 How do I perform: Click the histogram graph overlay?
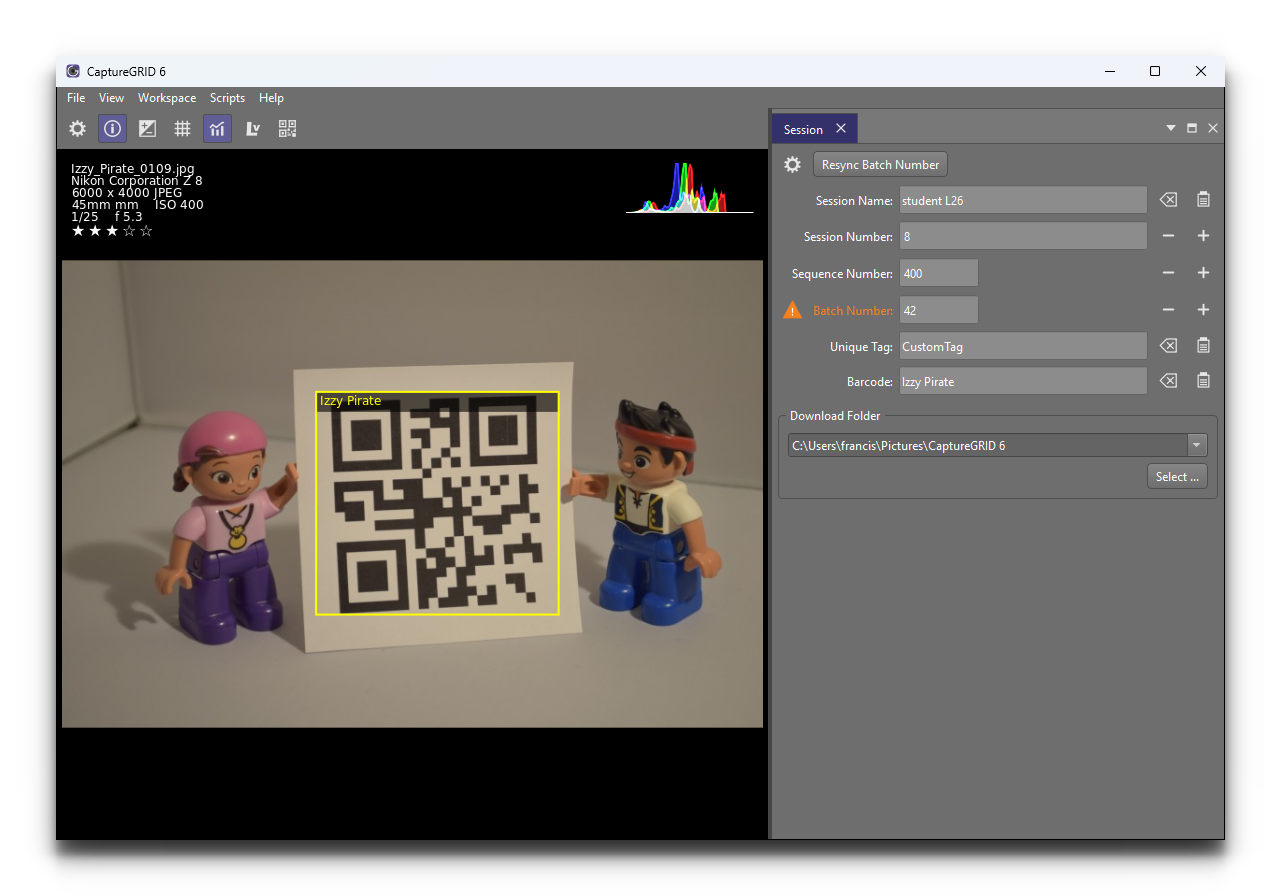pyautogui.click(x=690, y=188)
